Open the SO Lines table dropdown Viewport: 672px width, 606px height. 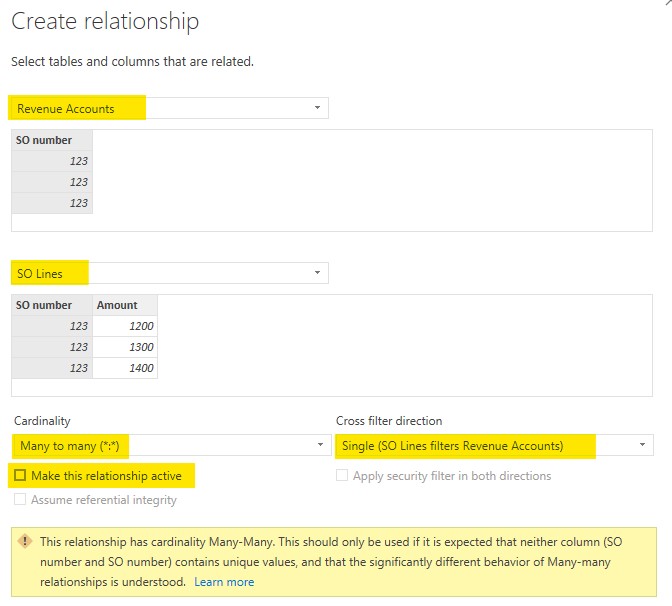[170, 273]
